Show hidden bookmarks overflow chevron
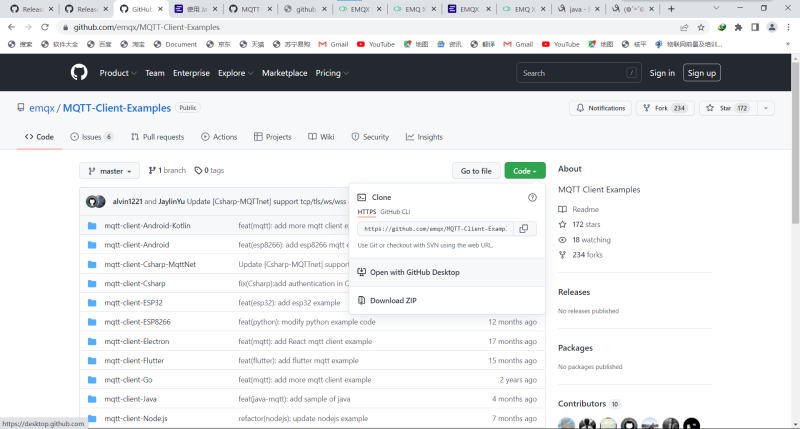800x429 pixels. 788,44
